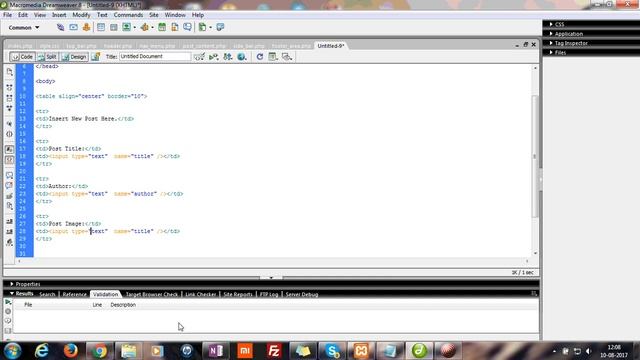
Task: Open the Help menu
Action: [198, 15]
